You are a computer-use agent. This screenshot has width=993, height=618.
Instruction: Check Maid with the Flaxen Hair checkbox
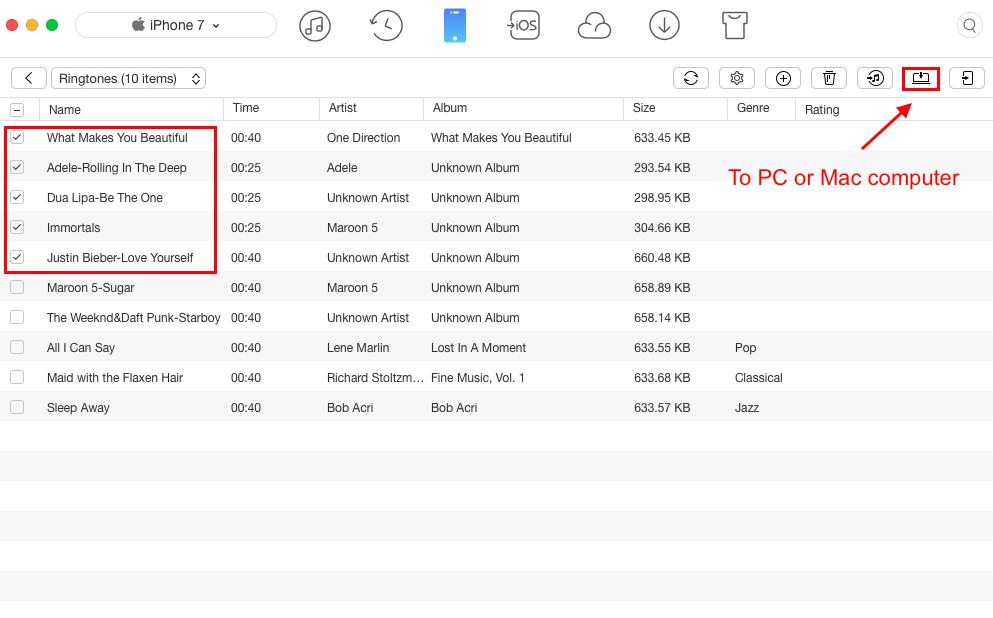17,377
